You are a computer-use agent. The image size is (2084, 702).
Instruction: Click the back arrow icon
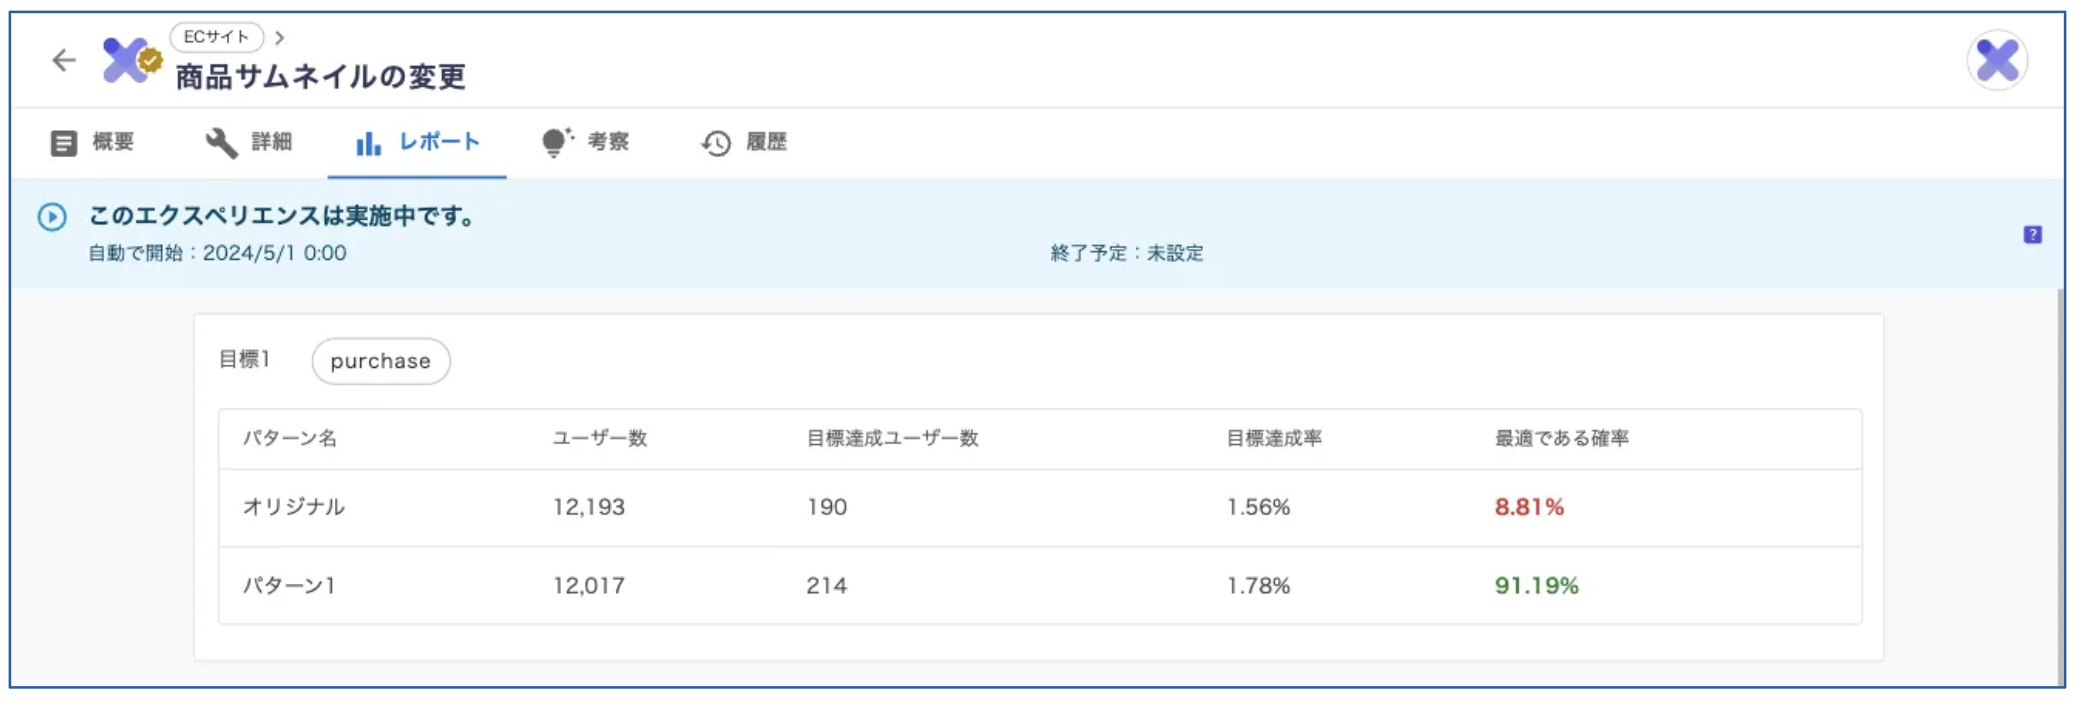[x=64, y=60]
